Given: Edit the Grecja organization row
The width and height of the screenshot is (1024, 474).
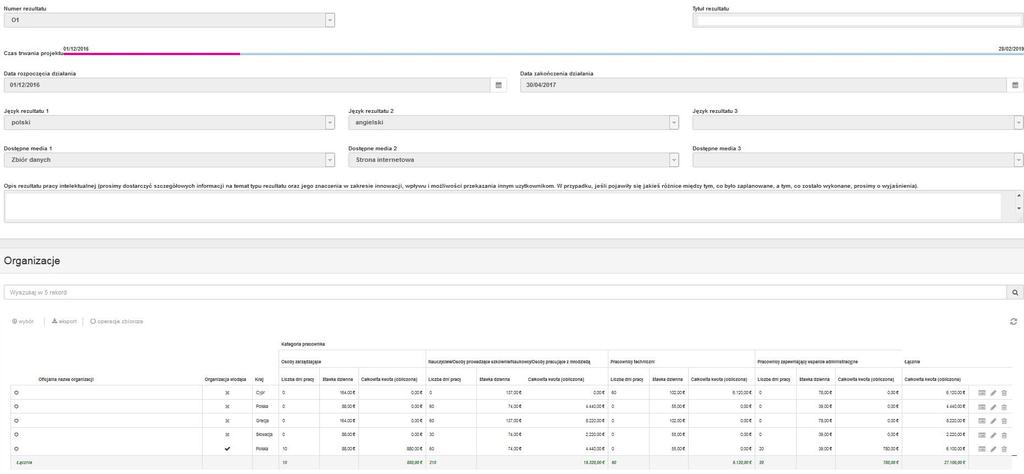Looking at the screenshot, I should (x=993, y=421).
